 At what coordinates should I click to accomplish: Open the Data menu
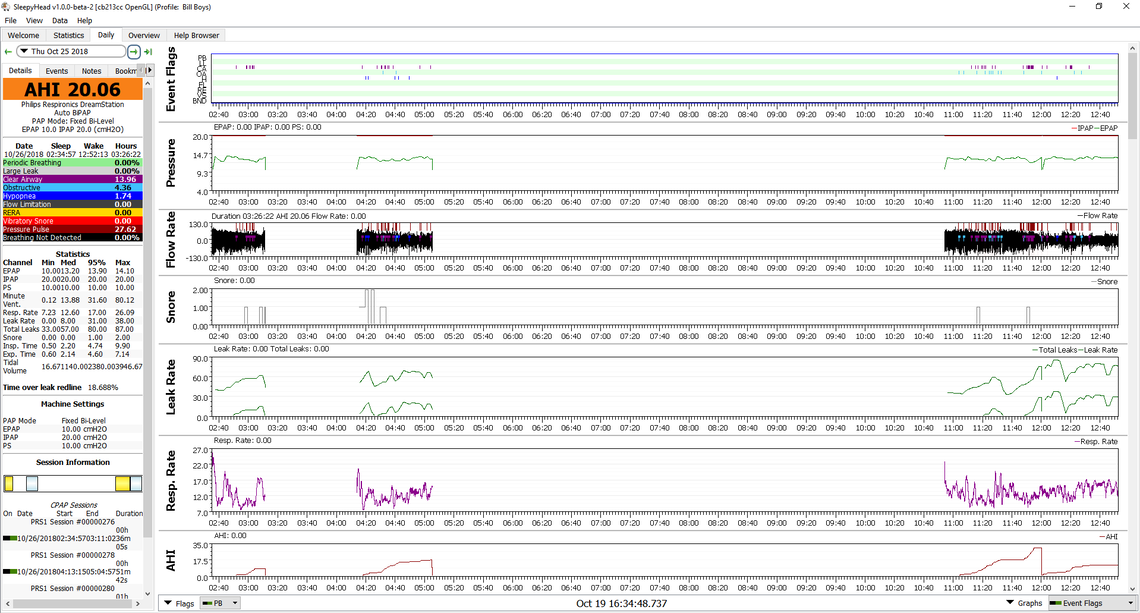click(x=60, y=20)
